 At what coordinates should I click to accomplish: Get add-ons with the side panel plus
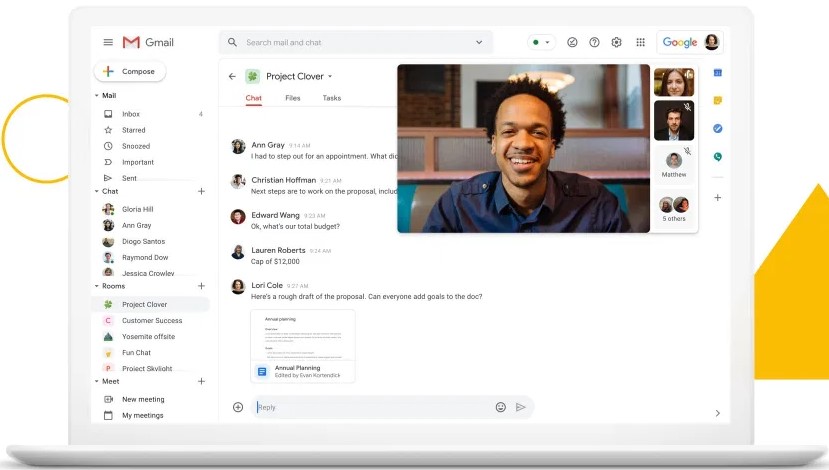click(x=717, y=198)
